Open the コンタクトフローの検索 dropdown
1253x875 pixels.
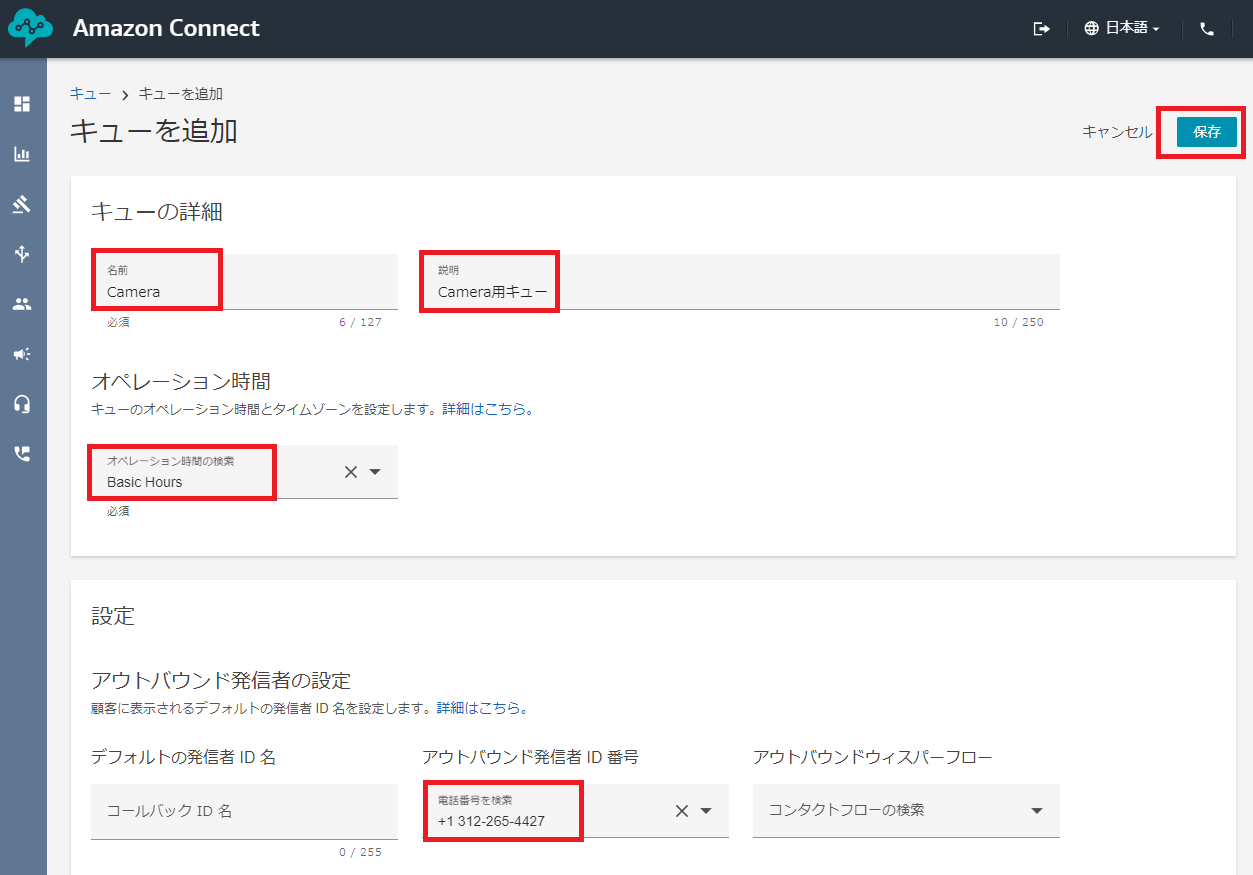[906, 810]
